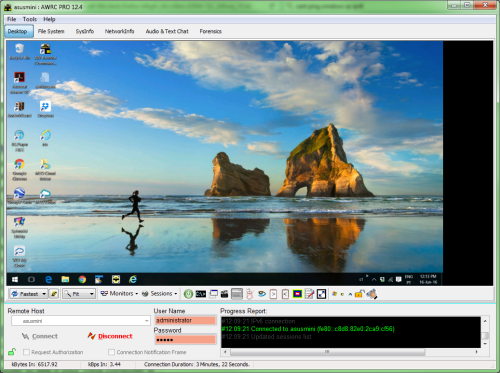Click the crossed-out person icon
500x373 pixels.
249,294
